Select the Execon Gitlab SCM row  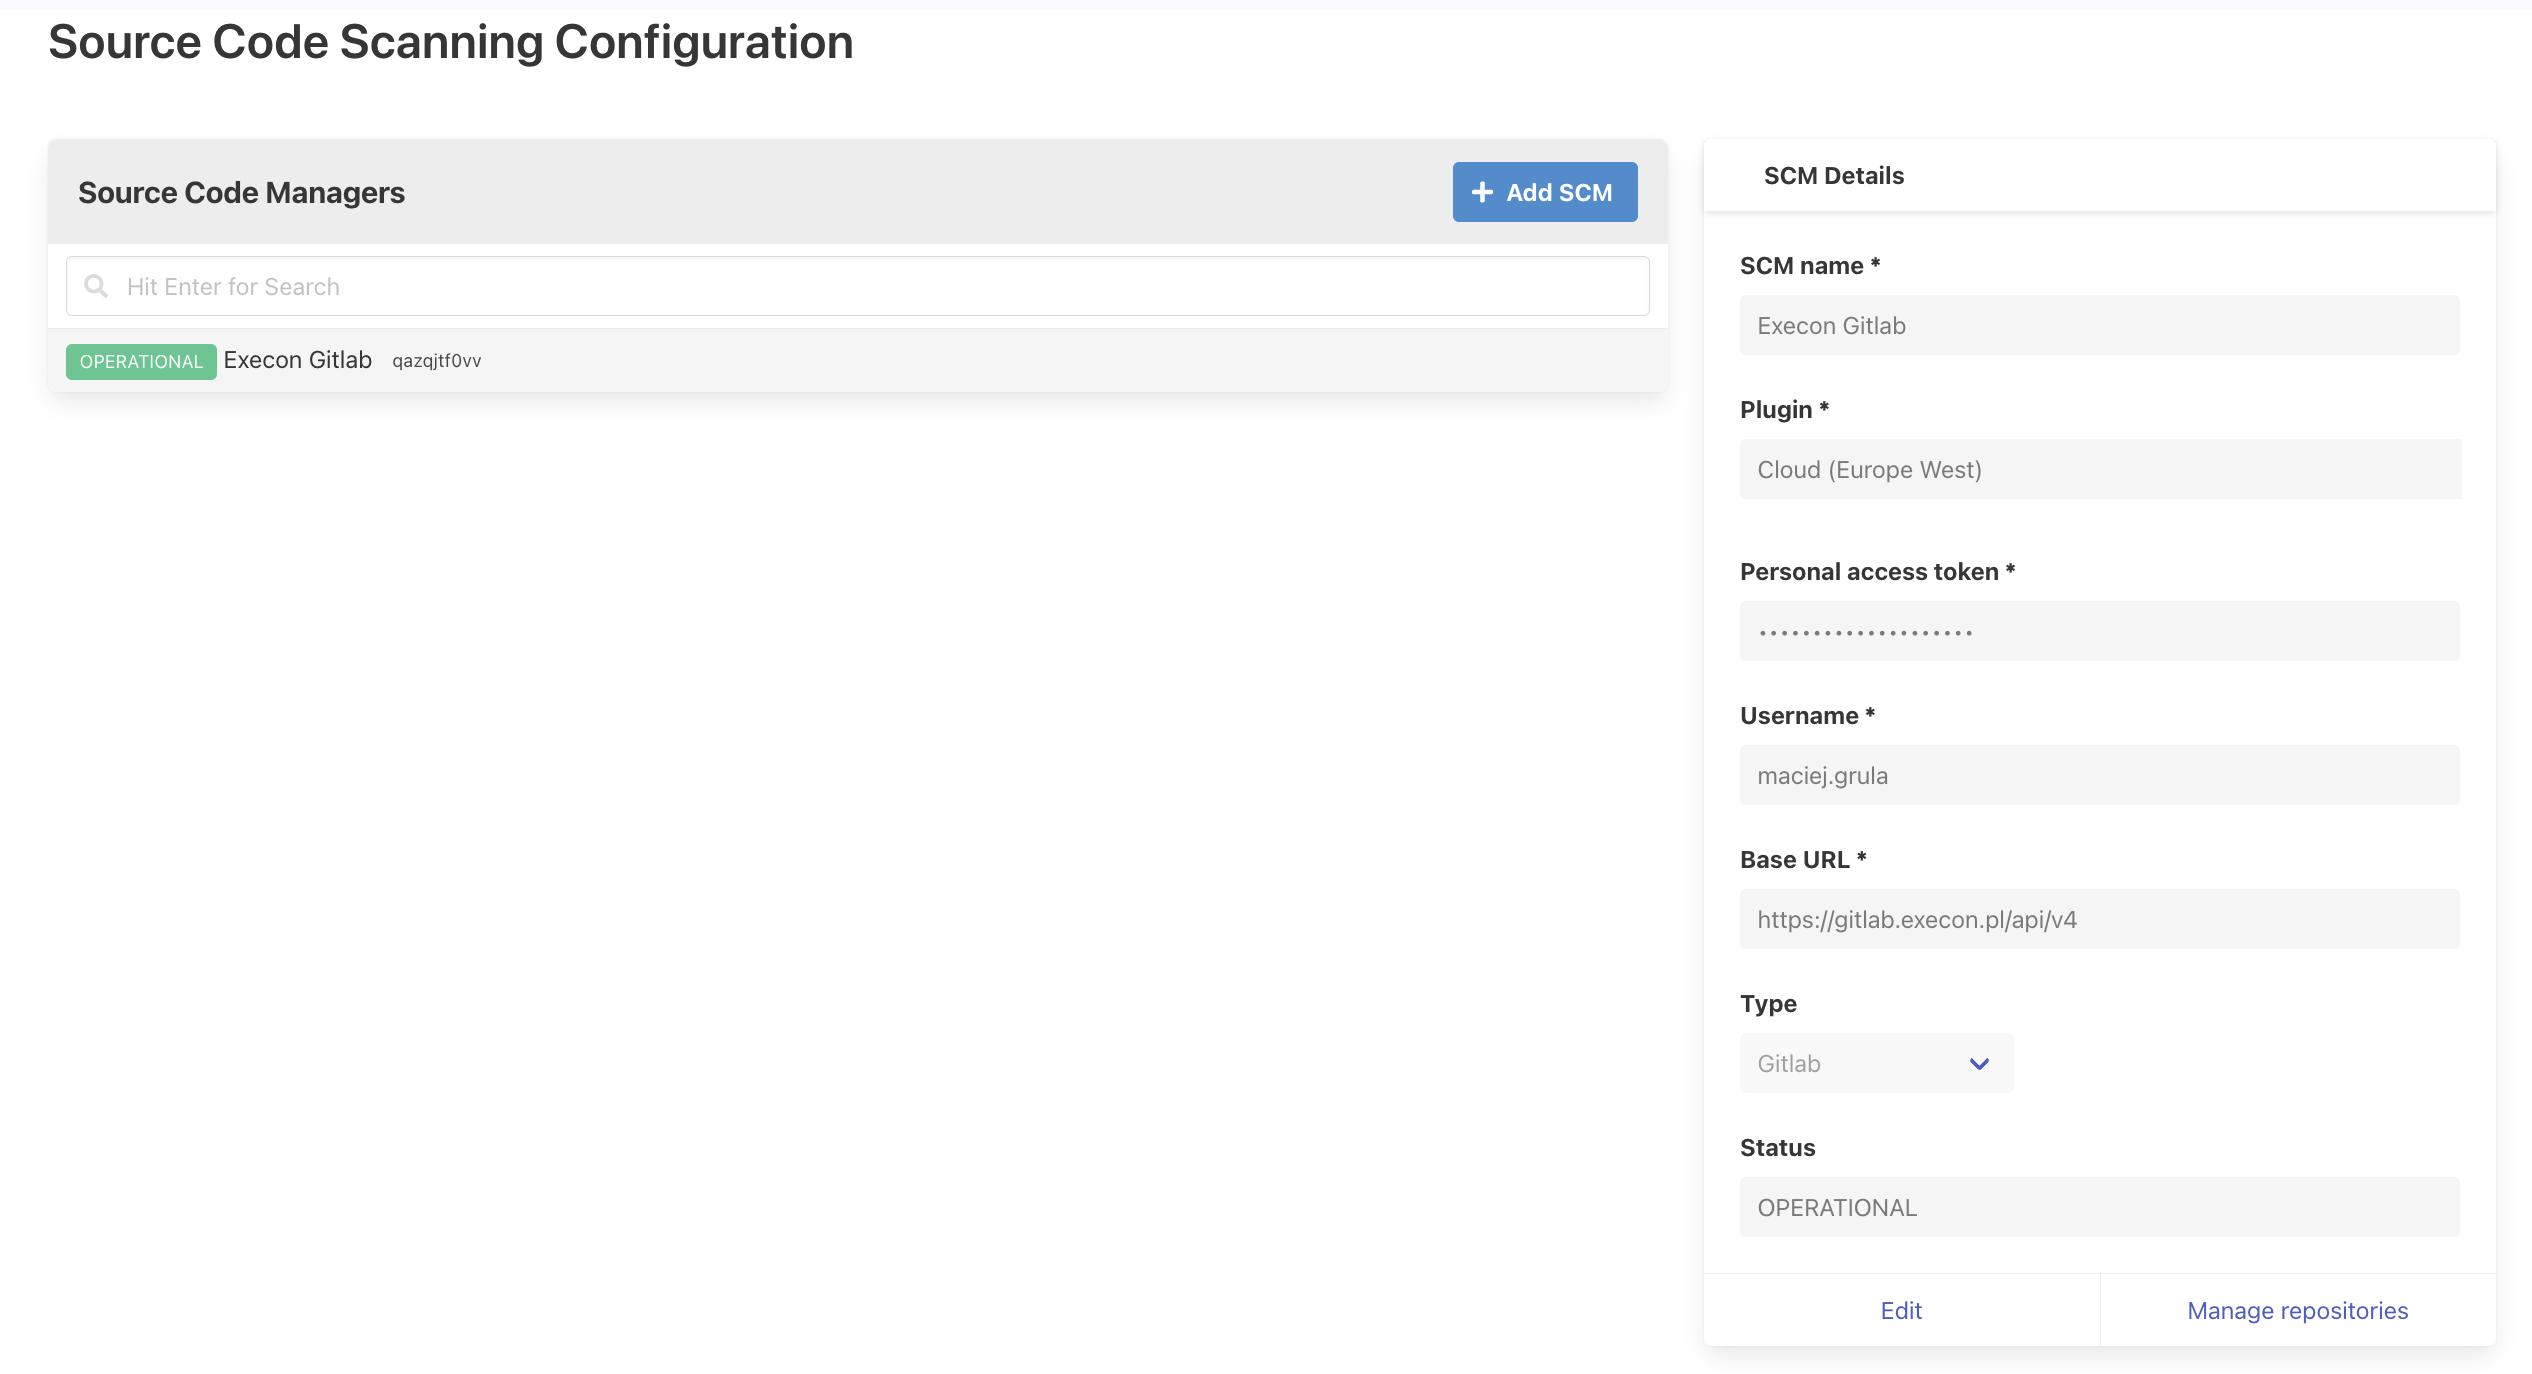pyautogui.click(x=857, y=361)
